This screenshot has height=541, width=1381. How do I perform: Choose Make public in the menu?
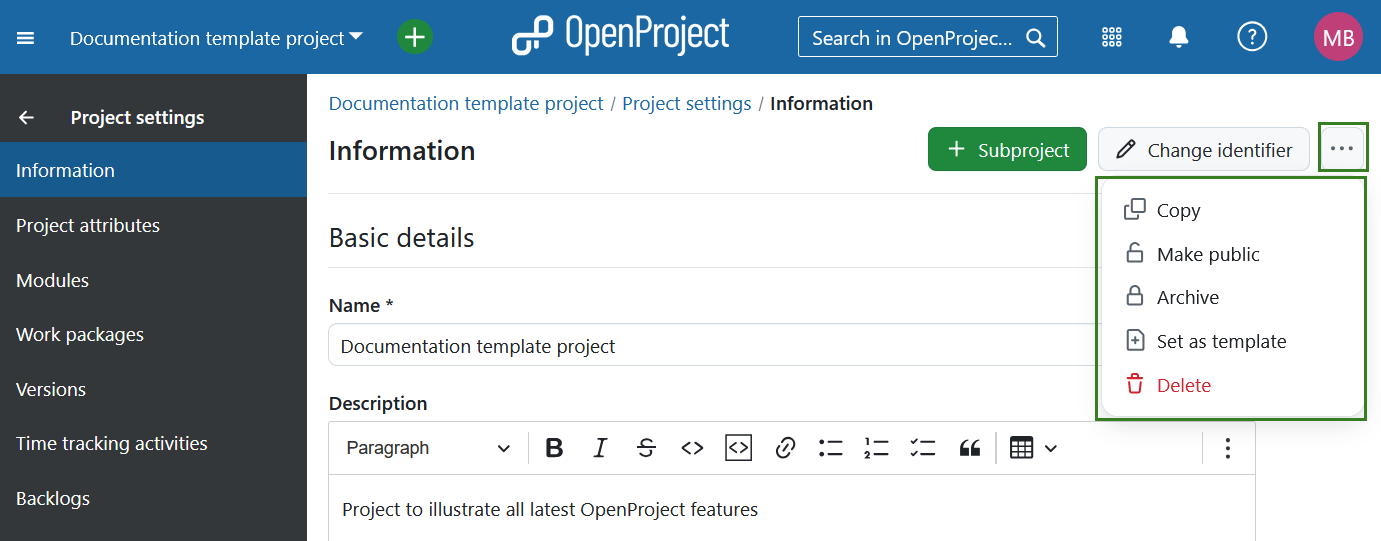click(x=1231, y=254)
